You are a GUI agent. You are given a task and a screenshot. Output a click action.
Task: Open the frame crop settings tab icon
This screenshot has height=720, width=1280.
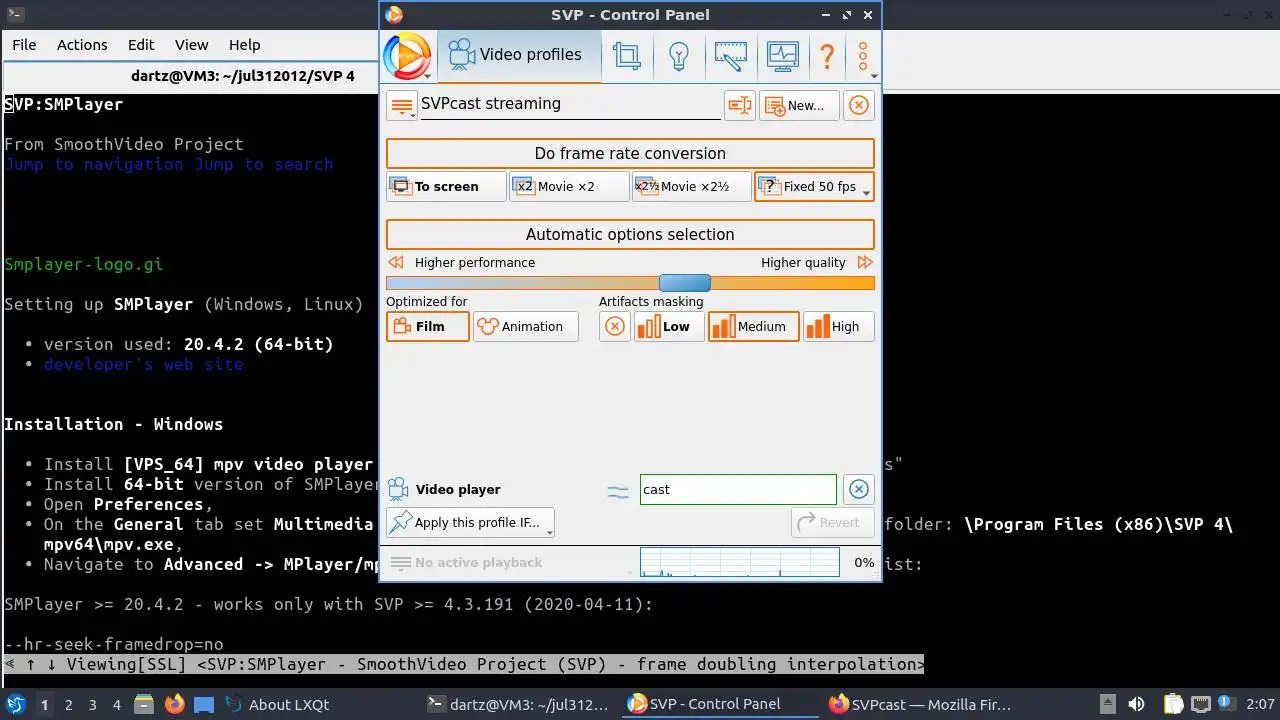pos(627,56)
